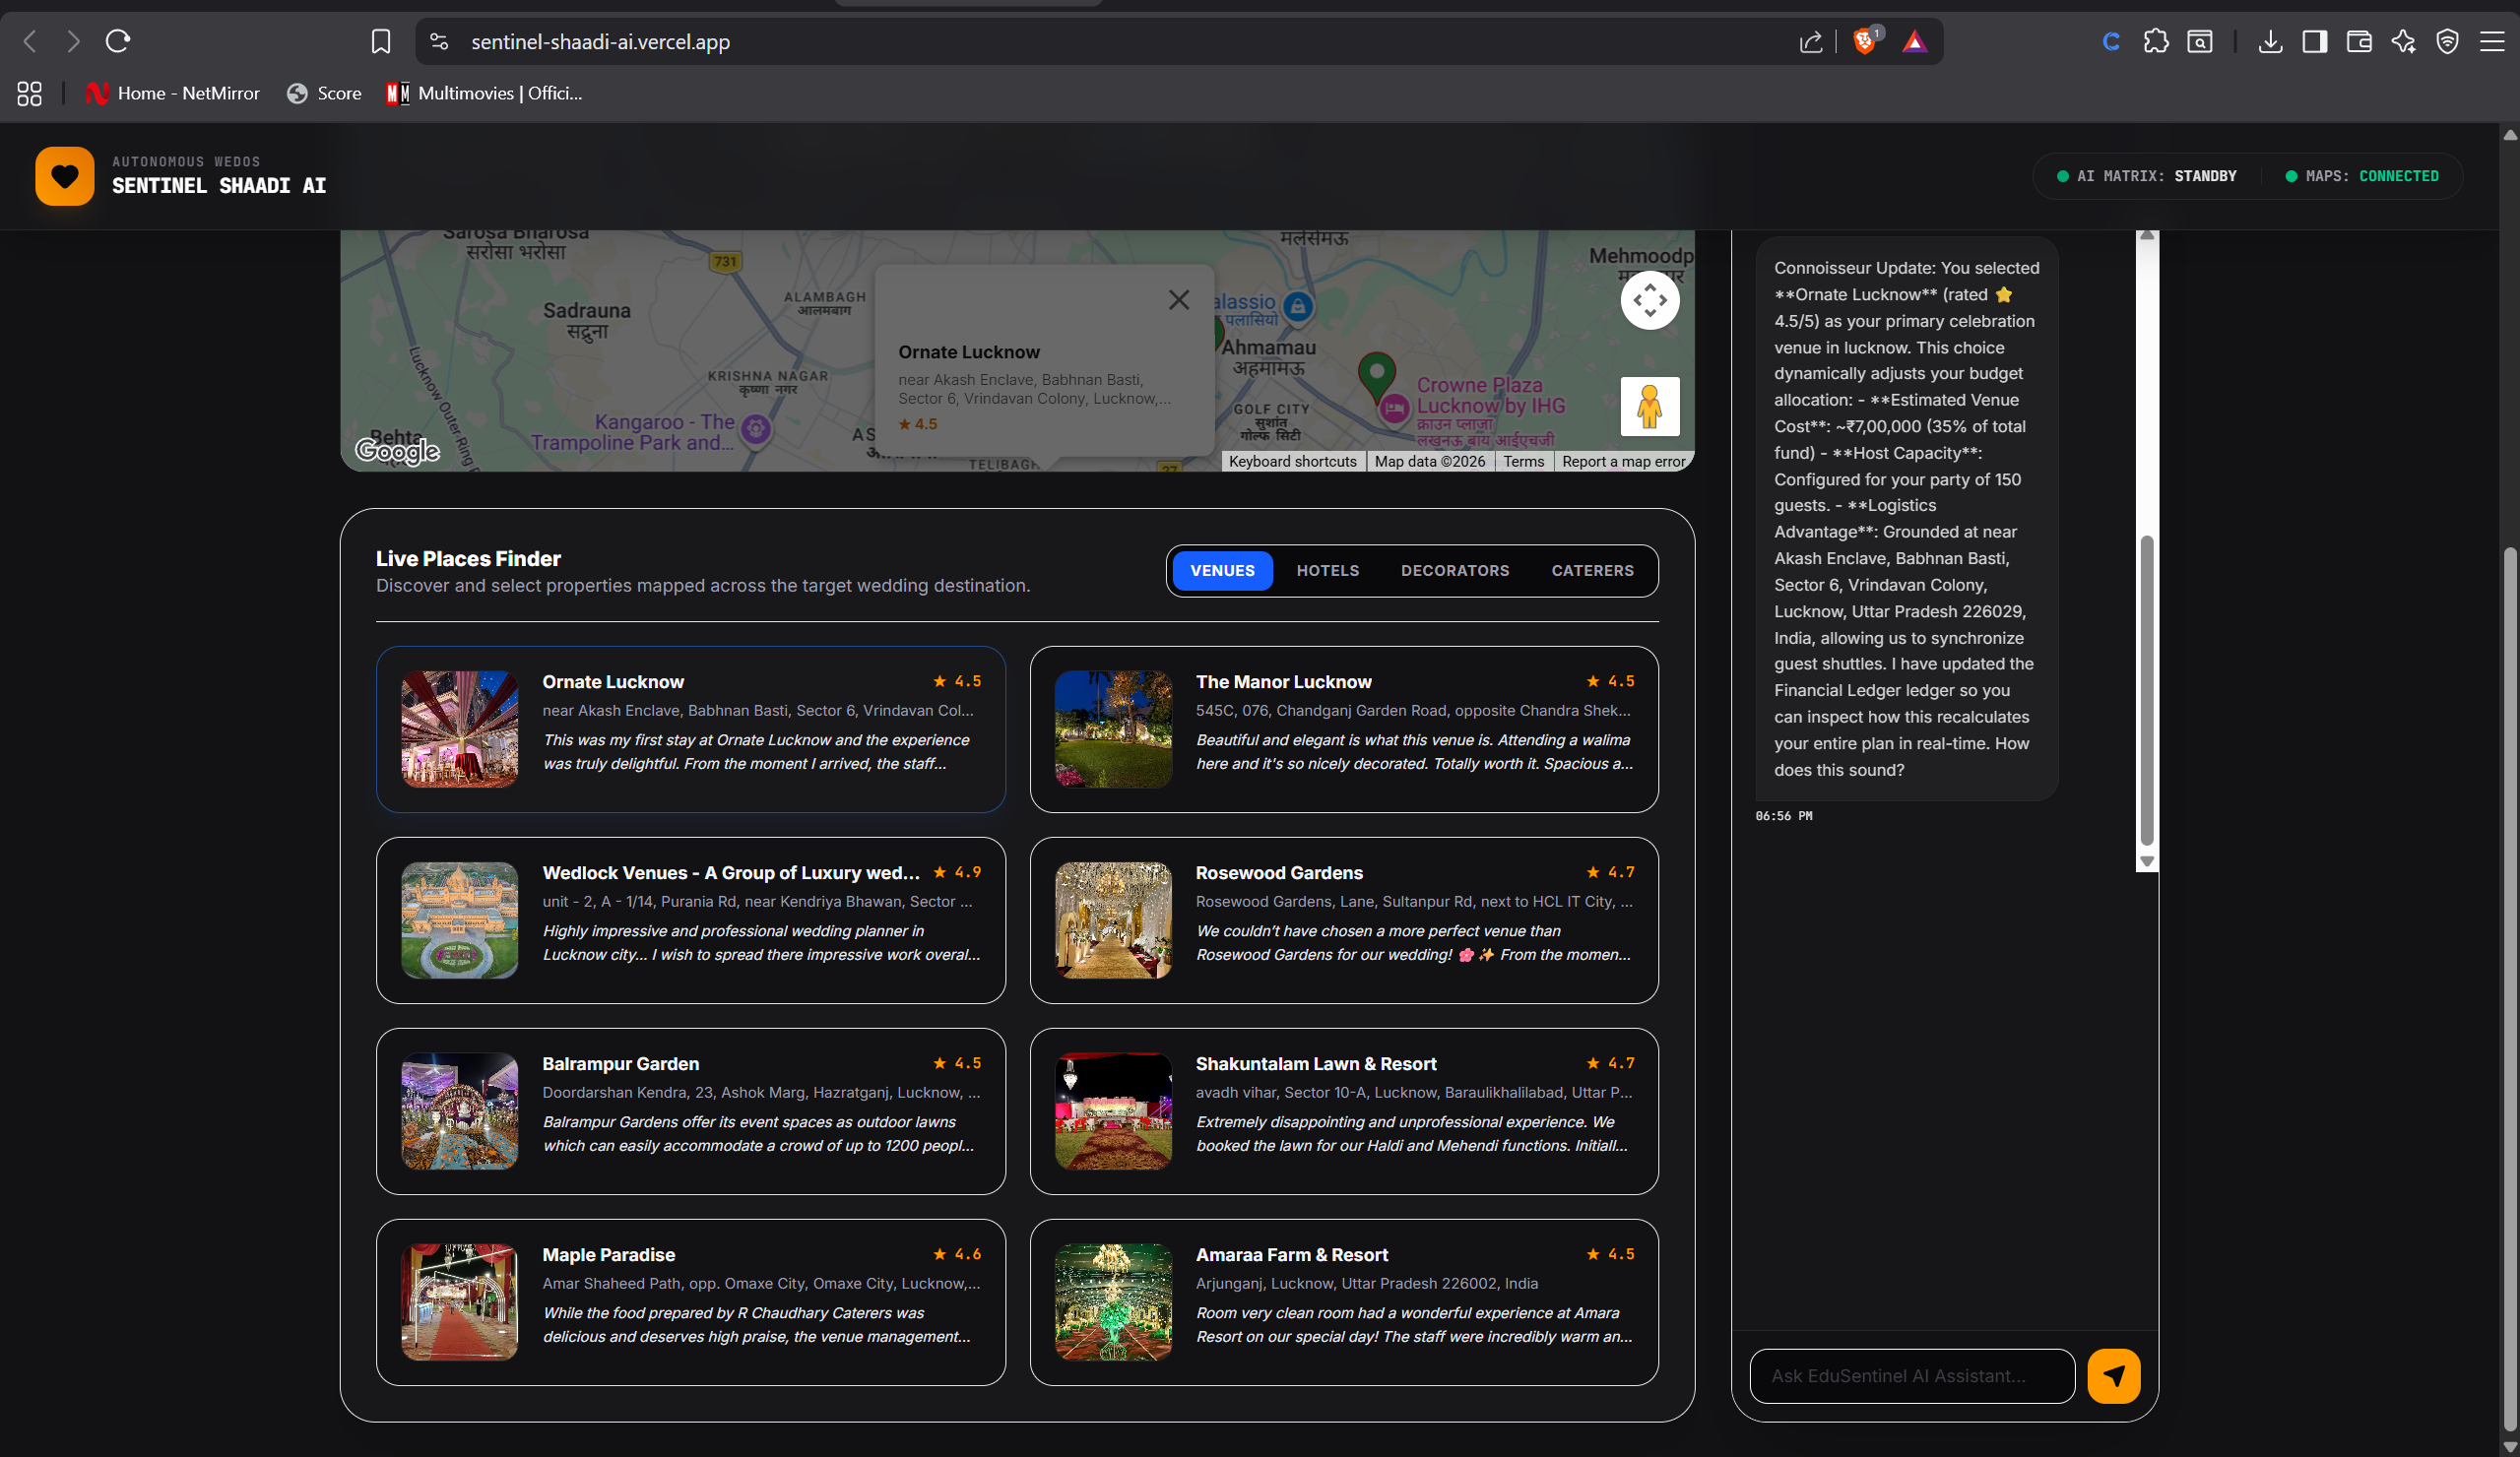Open the Score bookmark
2520x1457 pixels.
point(324,93)
